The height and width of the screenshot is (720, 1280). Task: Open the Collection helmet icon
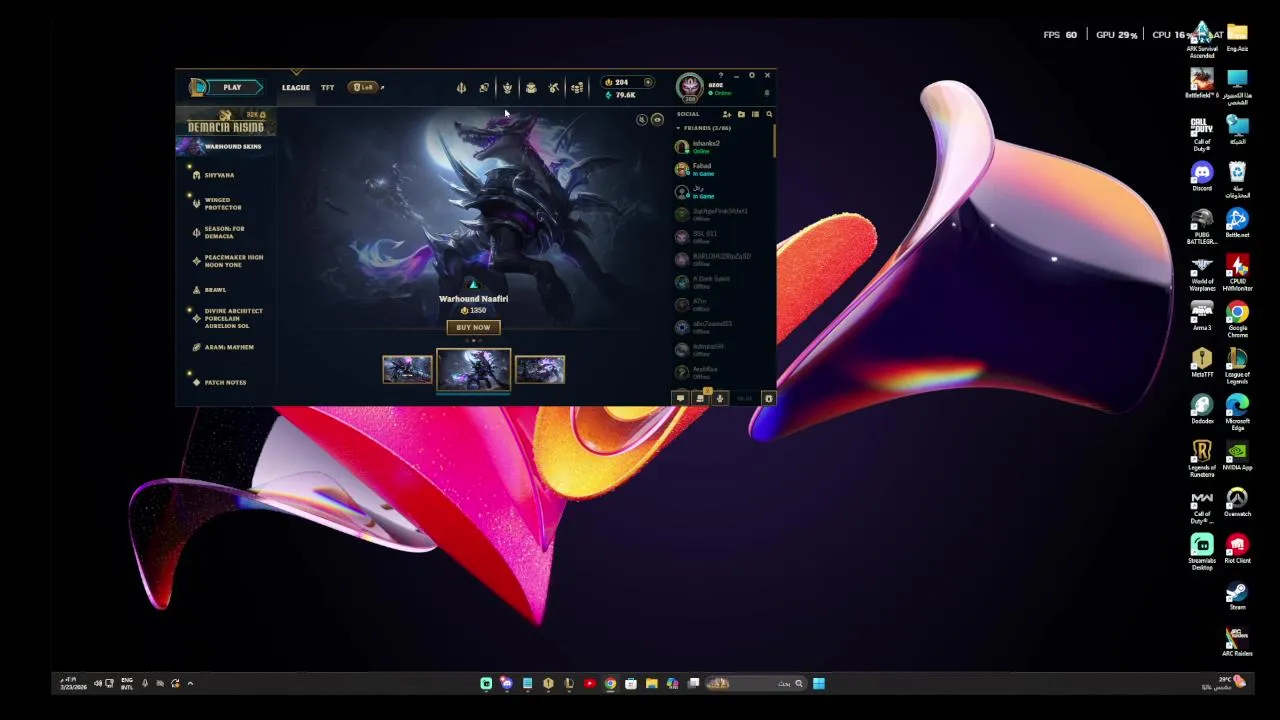point(507,88)
